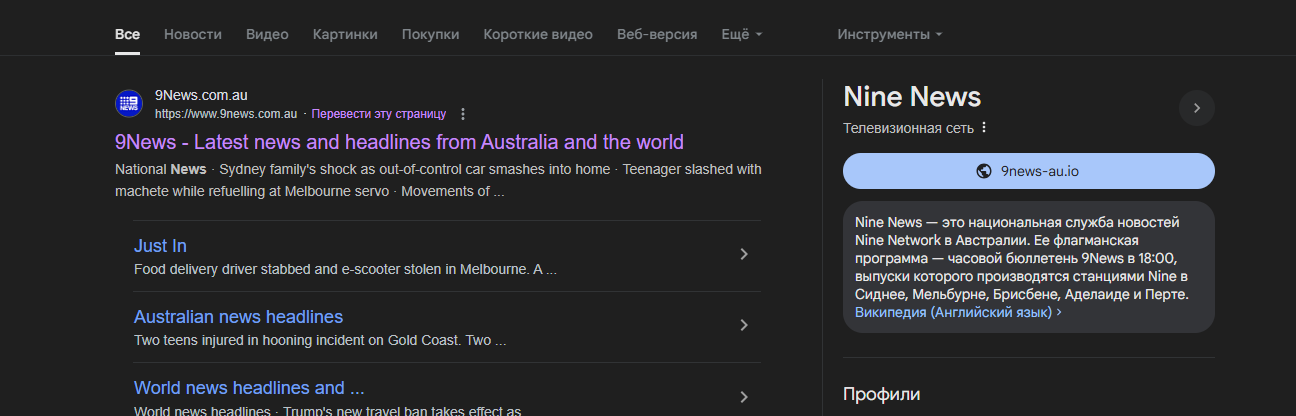The width and height of the screenshot is (1296, 416).
Task: Click the Food delivery driver stabbed snippet
Action: 345,270
